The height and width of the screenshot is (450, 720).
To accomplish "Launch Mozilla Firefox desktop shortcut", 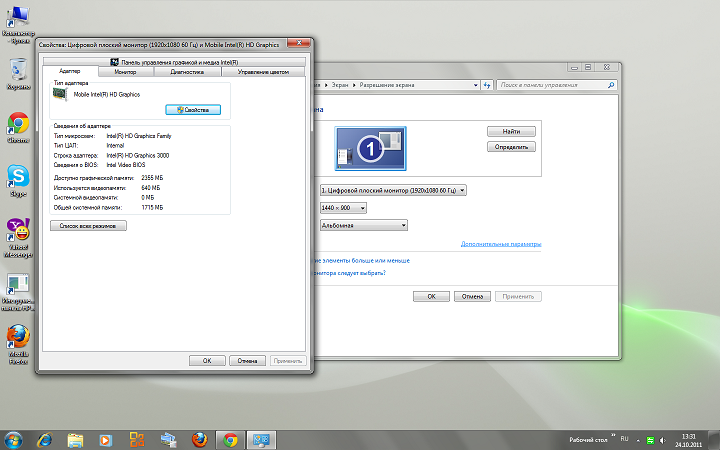I will click(x=18, y=344).
